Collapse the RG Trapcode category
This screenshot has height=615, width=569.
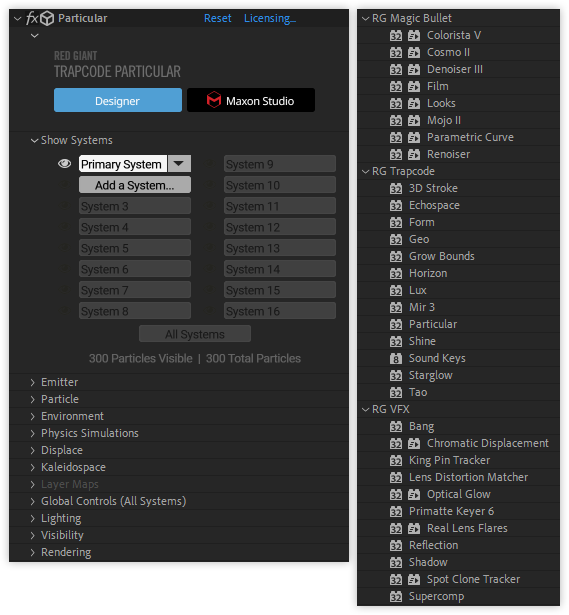coord(365,171)
